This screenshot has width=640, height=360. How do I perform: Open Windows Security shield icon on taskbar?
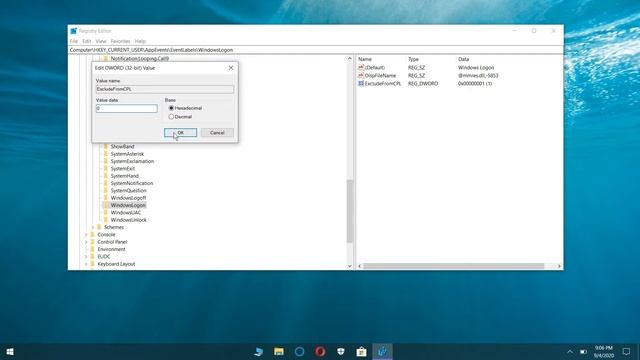[x=341, y=351]
